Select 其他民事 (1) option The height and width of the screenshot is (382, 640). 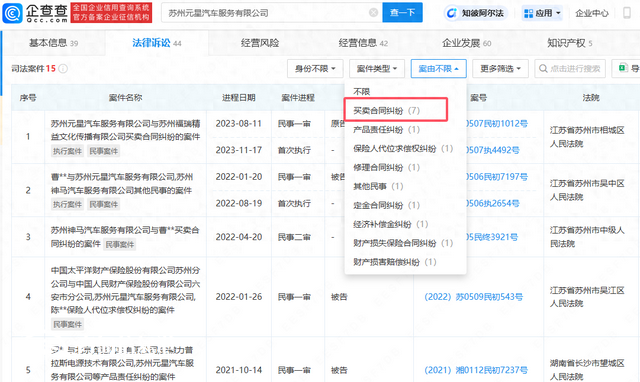[378, 186]
